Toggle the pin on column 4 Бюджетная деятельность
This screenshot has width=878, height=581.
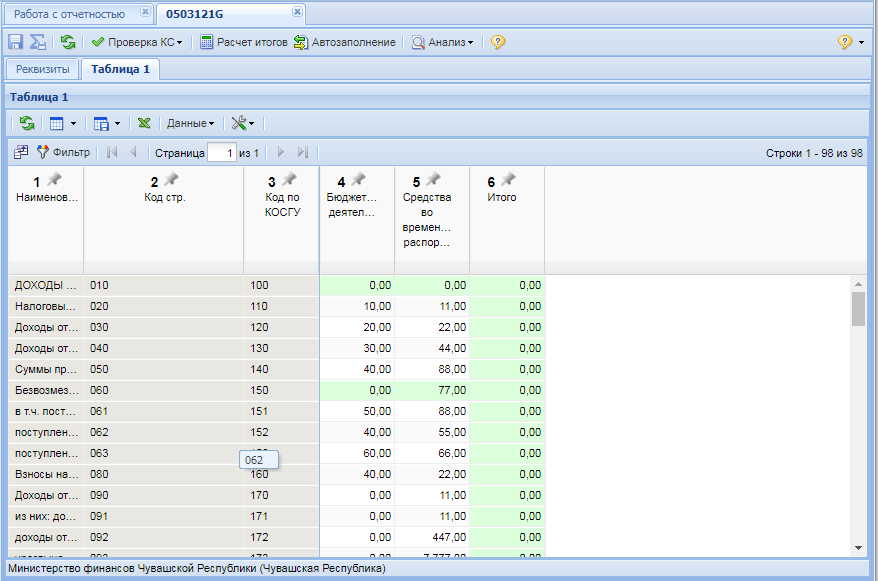click(x=358, y=179)
